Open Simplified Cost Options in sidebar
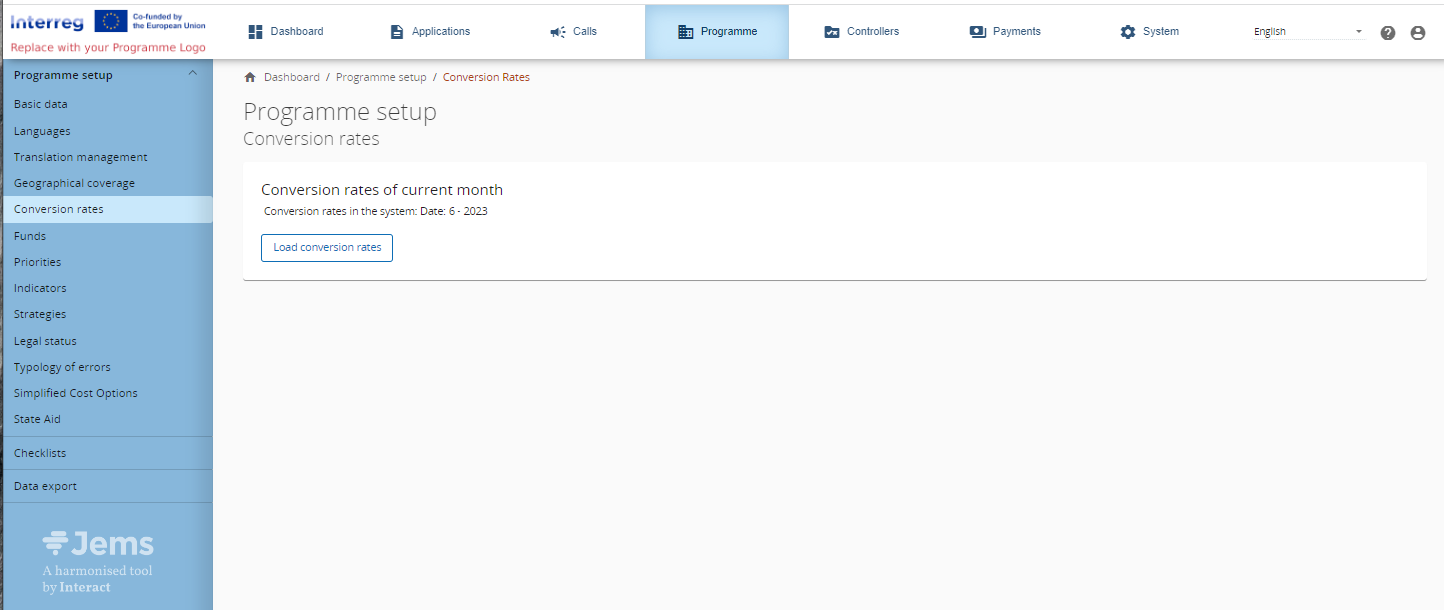This screenshot has width=1444, height=610. [x=76, y=393]
